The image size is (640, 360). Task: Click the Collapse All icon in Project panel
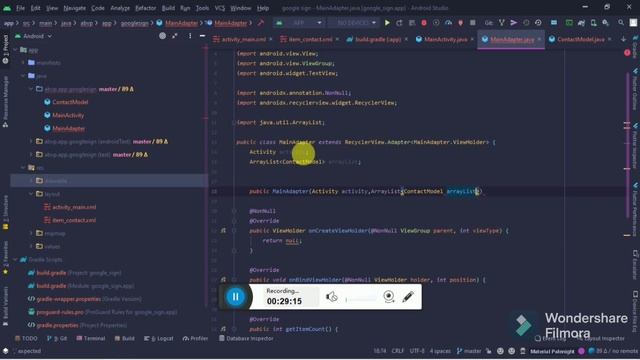[x=175, y=36]
